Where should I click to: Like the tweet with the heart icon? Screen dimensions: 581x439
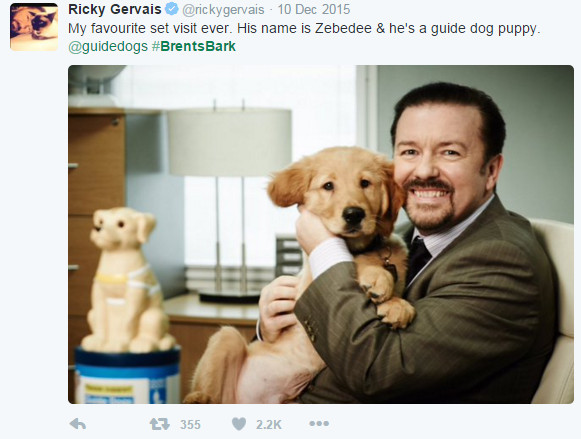point(239,424)
